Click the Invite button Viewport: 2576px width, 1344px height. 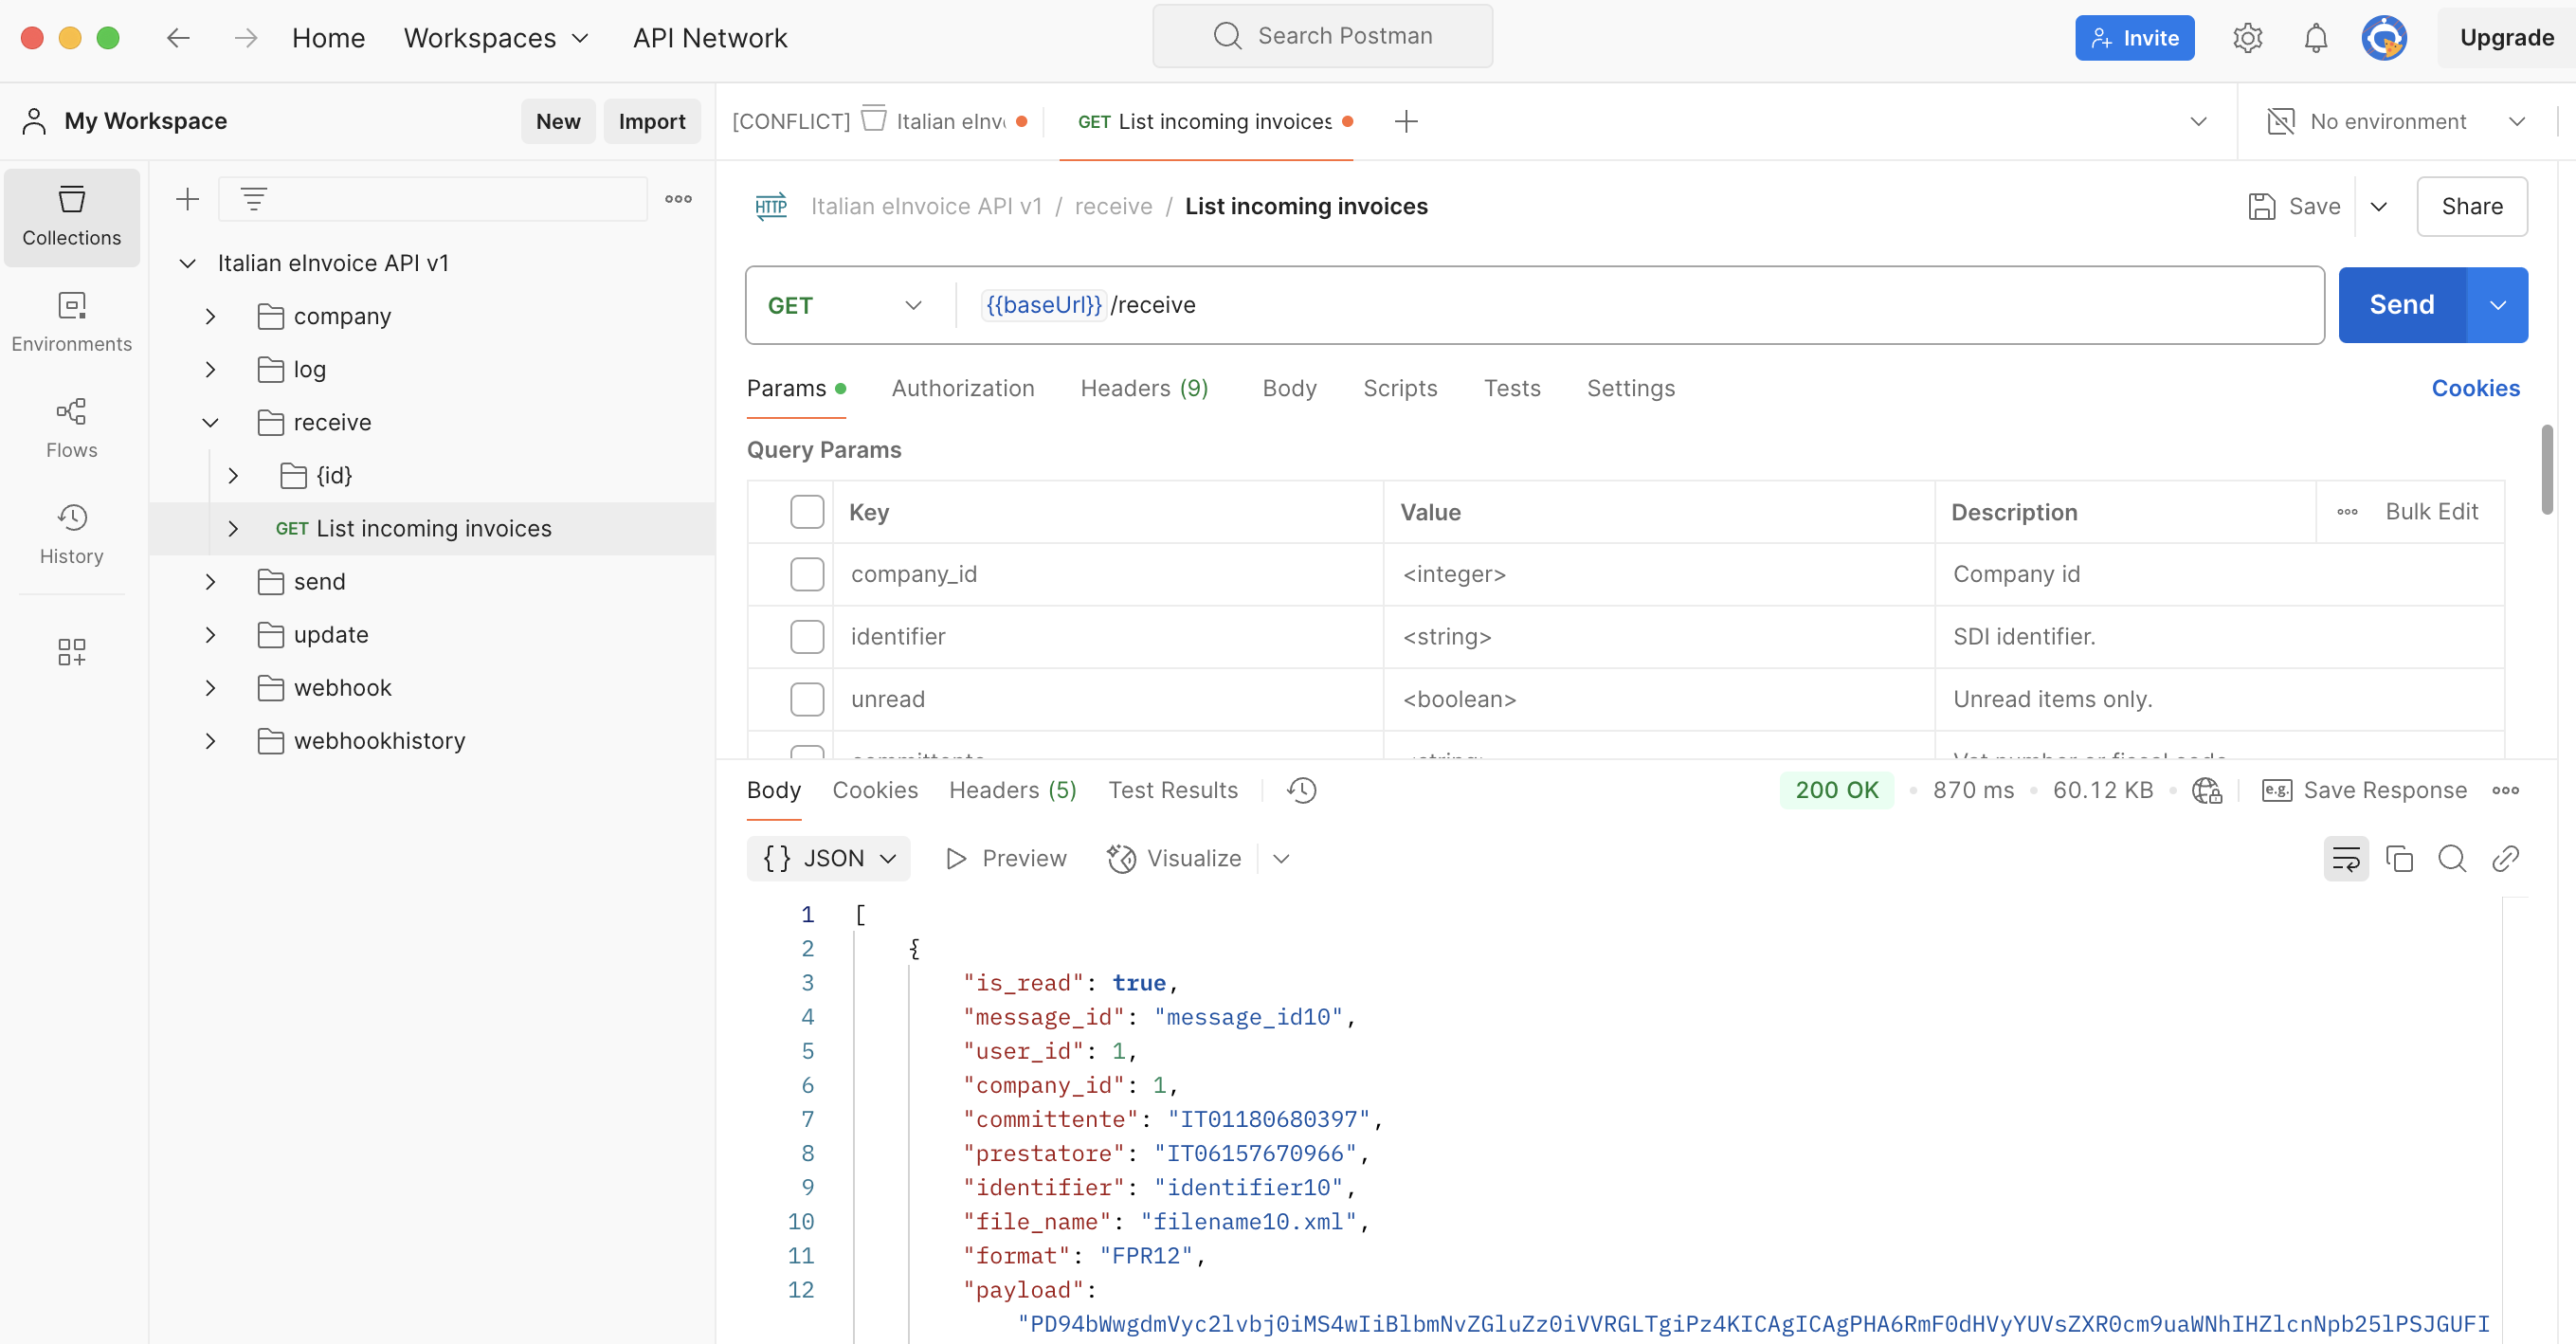tap(2134, 38)
